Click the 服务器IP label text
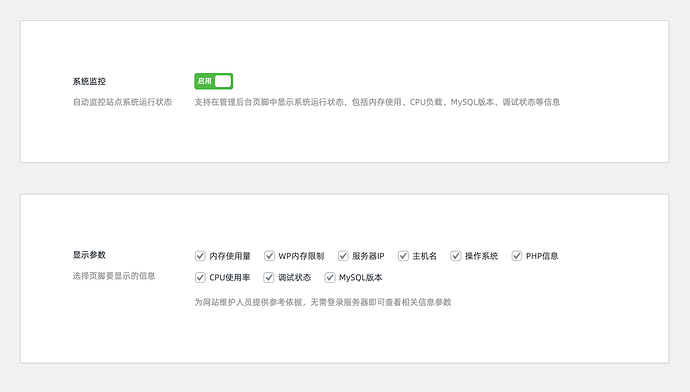This screenshot has height=392, width=690. 368,256
